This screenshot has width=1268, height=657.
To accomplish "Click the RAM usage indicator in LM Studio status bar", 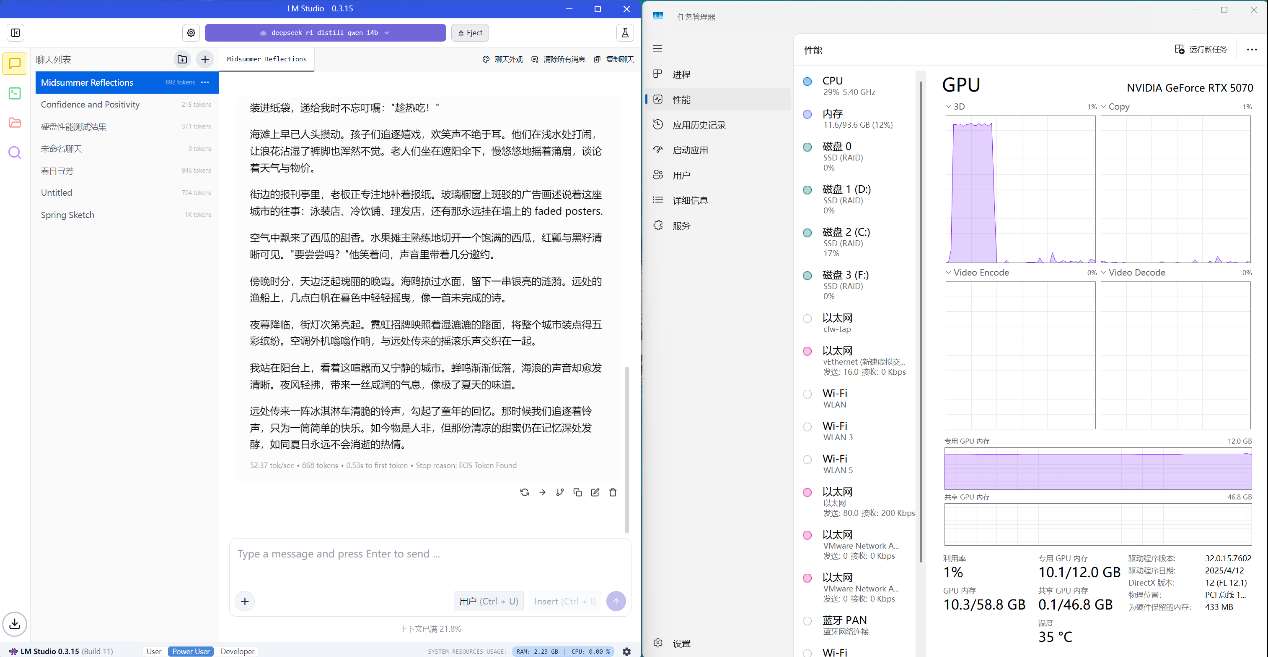I will 536,651.
